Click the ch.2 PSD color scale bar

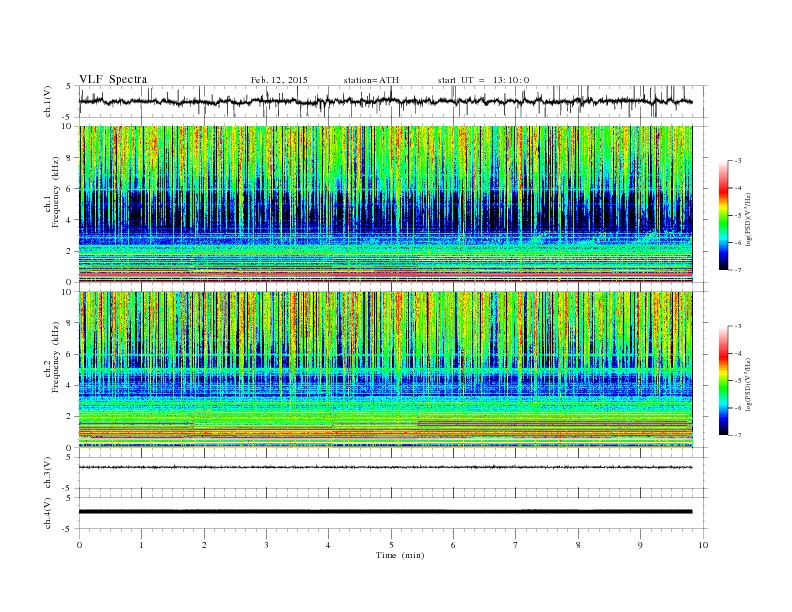(x=723, y=381)
